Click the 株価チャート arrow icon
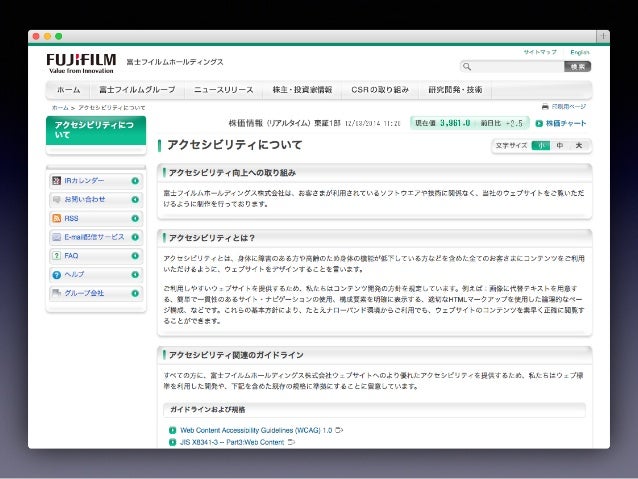This screenshot has height=479, width=638. (539, 123)
